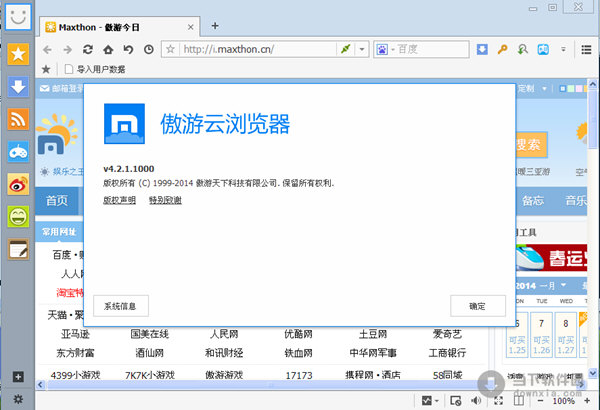Open the 人民网 site link
Screen dimensions: 600x410
coord(224,334)
